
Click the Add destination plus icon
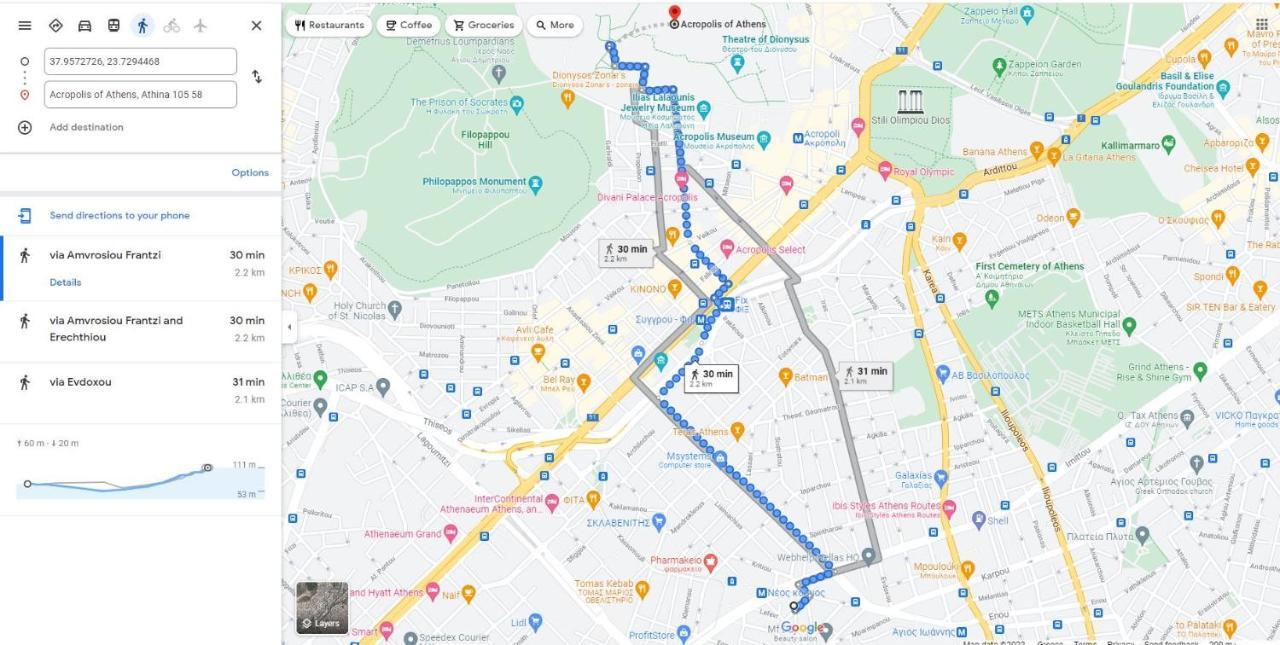(x=25, y=127)
